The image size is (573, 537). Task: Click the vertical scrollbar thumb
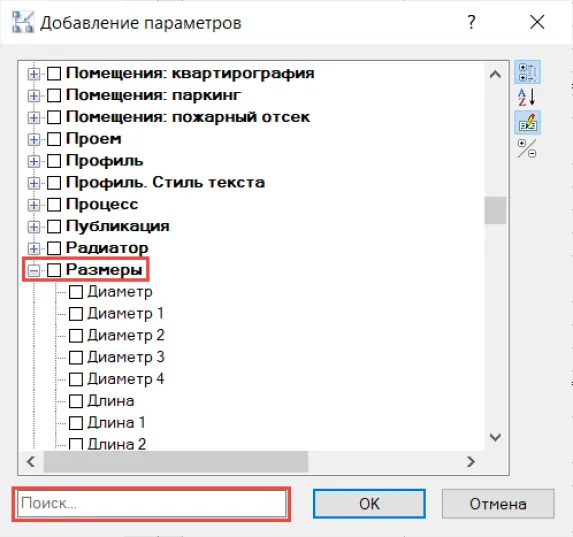click(x=495, y=210)
